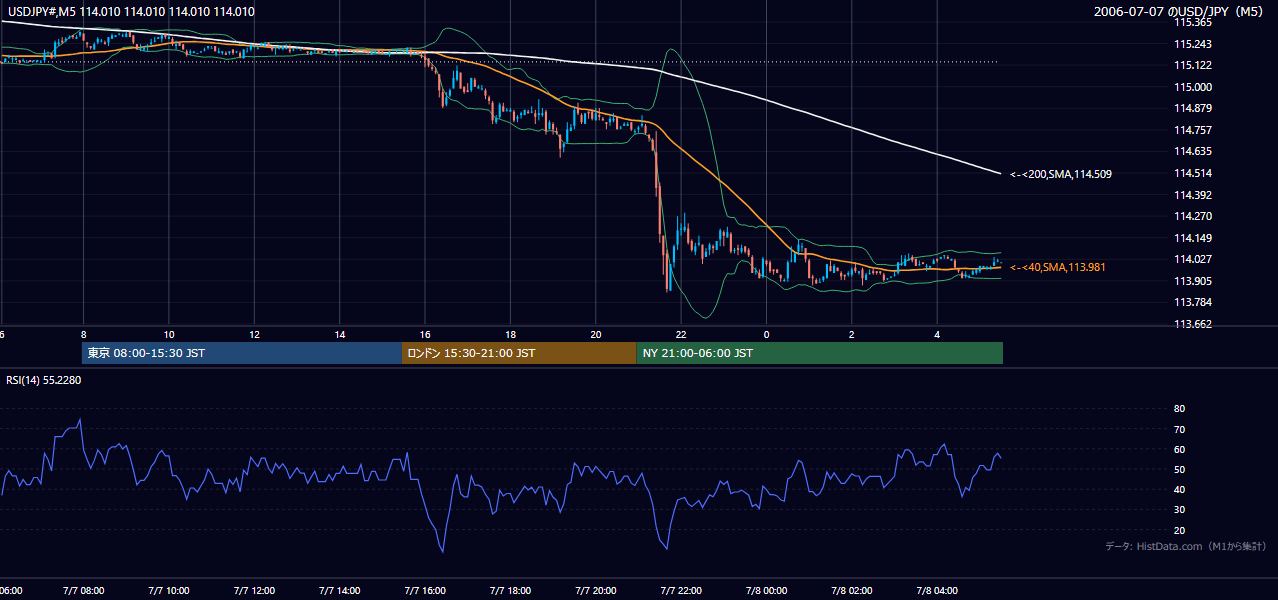
Task: Click hour tick '14' under the price chart
Action: [339, 334]
